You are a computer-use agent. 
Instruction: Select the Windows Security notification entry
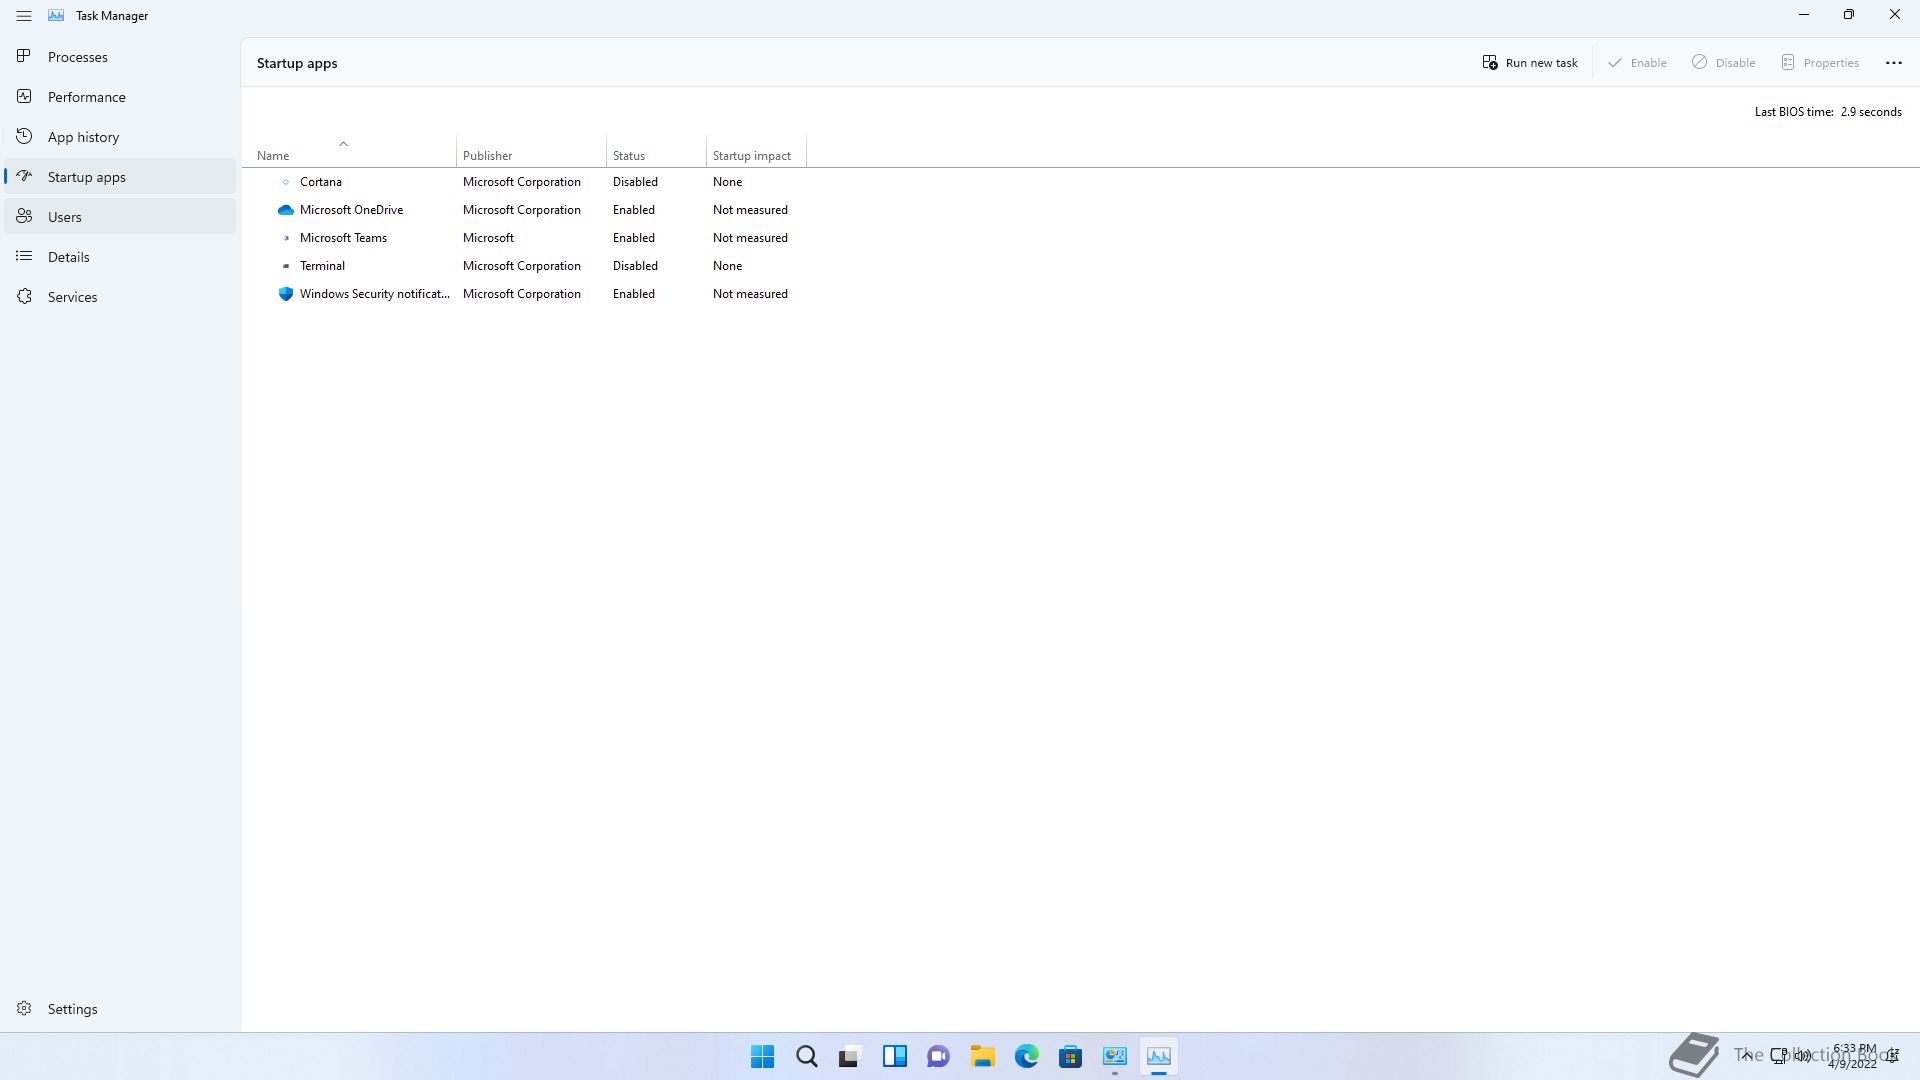click(x=525, y=294)
